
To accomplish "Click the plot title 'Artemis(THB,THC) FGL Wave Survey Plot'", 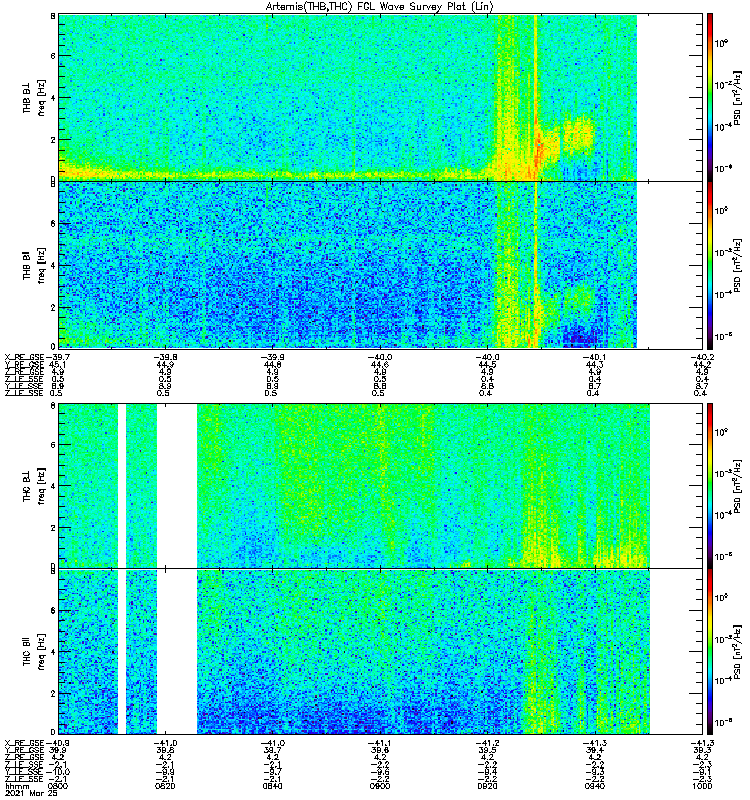I will (x=380, y=7).
